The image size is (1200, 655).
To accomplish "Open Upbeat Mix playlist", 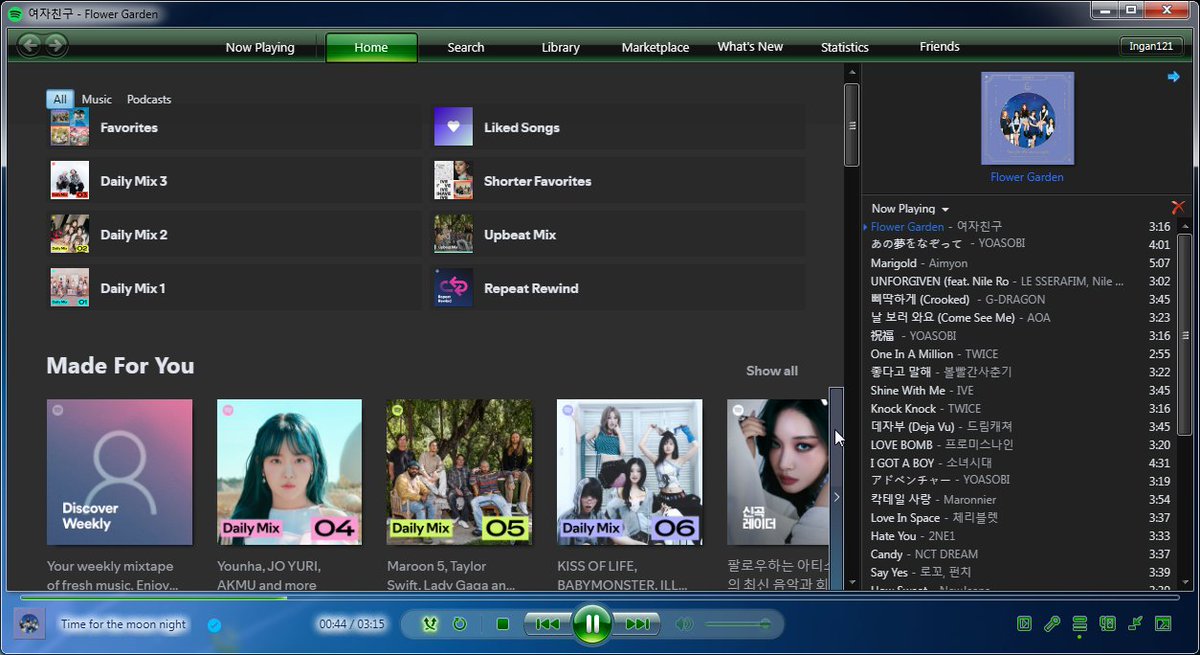I will click(618, 235).
